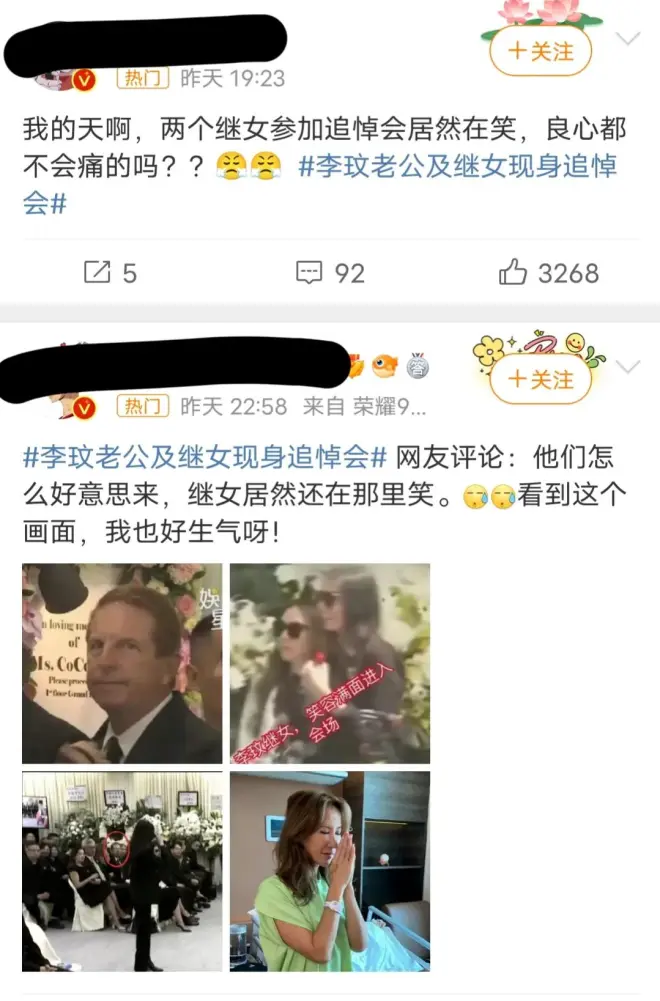The image size is (660, 1001).
Task: Tap the fish badge icon beside username
Action: [x=385, y=366]
